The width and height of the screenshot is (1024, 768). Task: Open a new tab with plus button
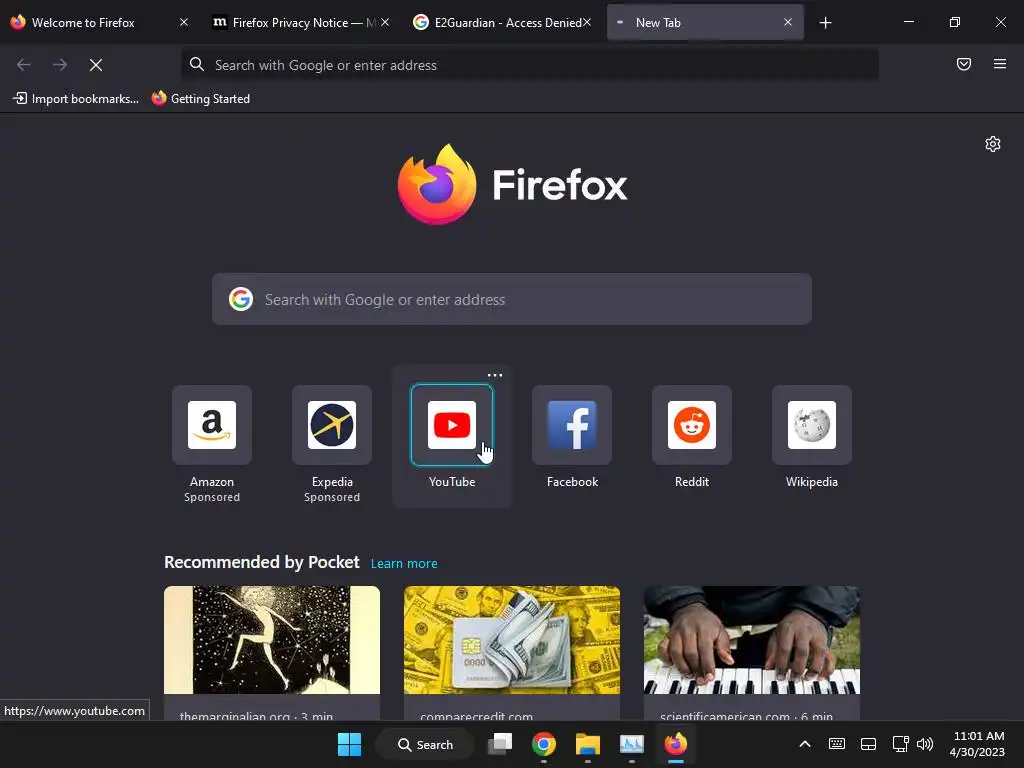(825, 23)
